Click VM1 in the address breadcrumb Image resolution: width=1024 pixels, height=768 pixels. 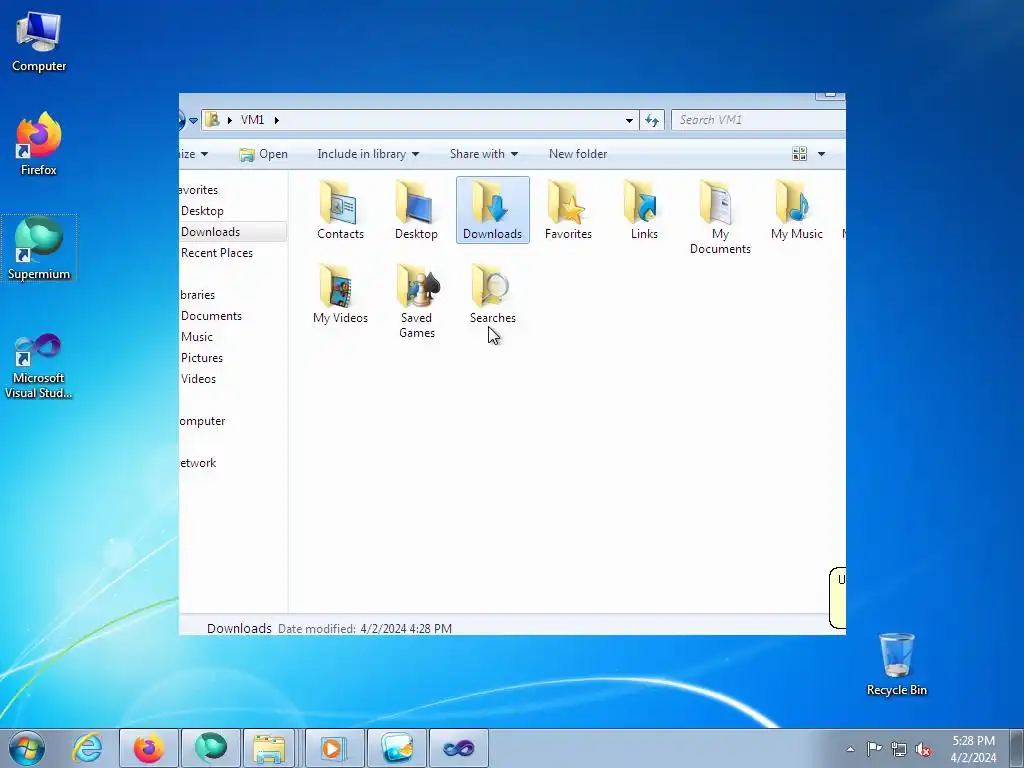(x=252, y=120)
